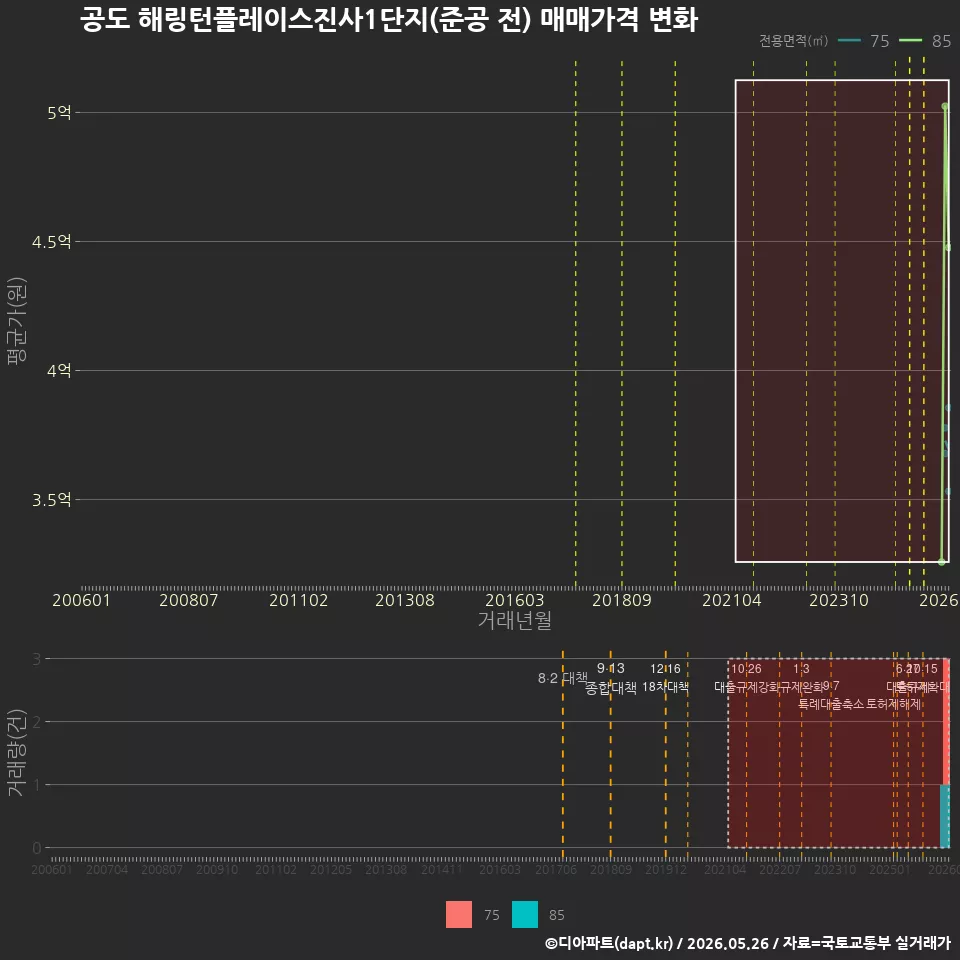
Task: Click the 1·3 policy date annotation
Action: coord(801,669)
